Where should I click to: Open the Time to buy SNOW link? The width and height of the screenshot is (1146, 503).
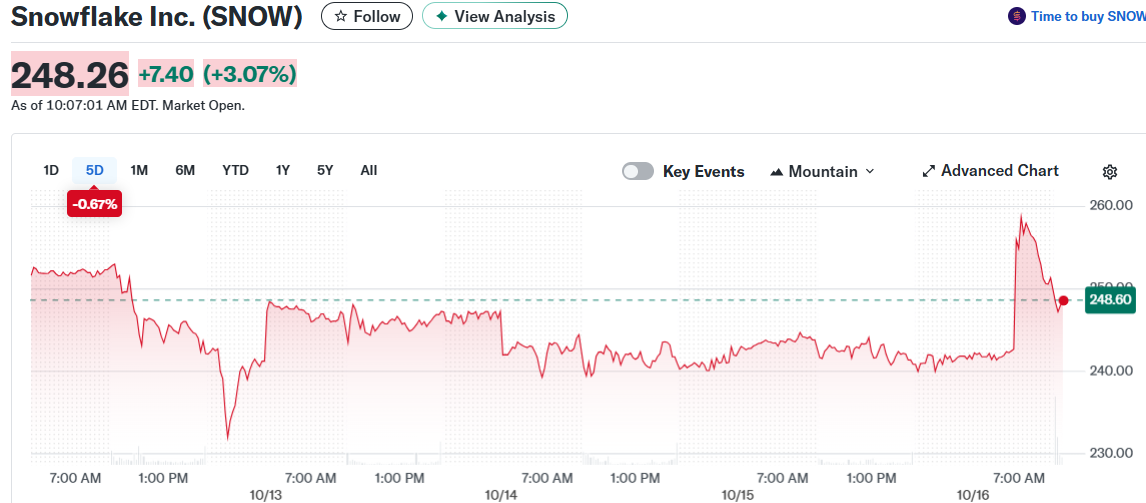tap(1088, 16)
